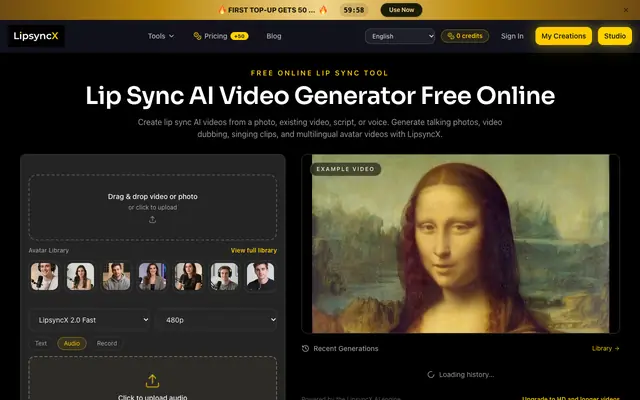Open View full library link

pos(253,250)
